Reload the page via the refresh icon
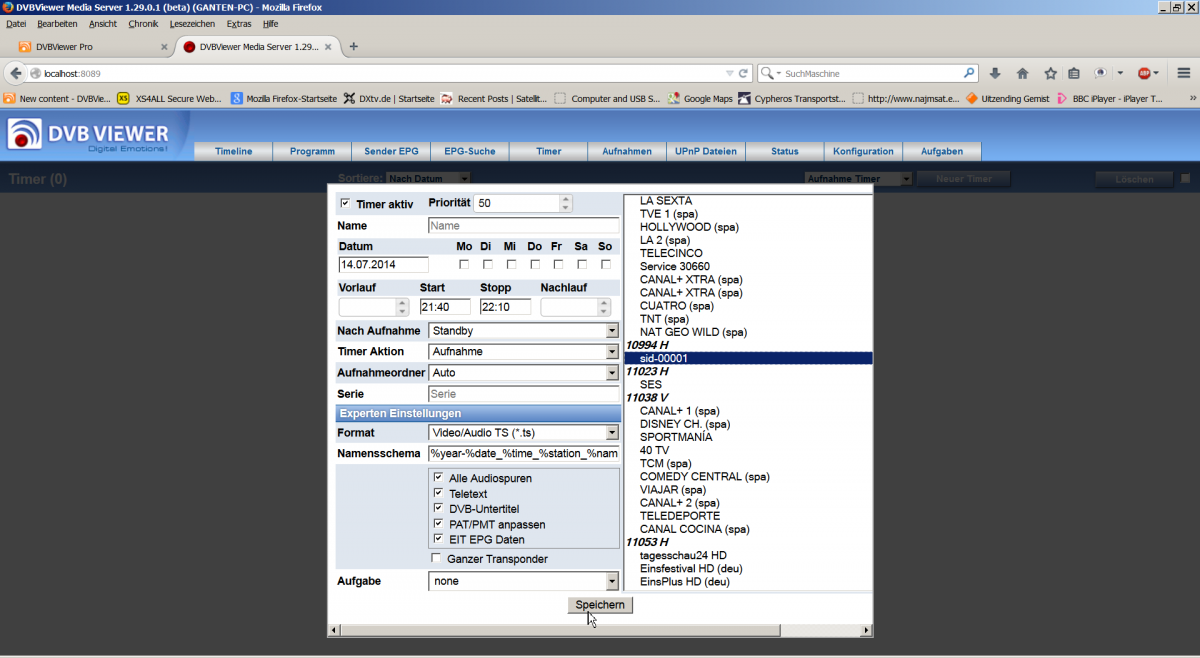The height and width of the screenshot is (658, 1200). point(743,73)
